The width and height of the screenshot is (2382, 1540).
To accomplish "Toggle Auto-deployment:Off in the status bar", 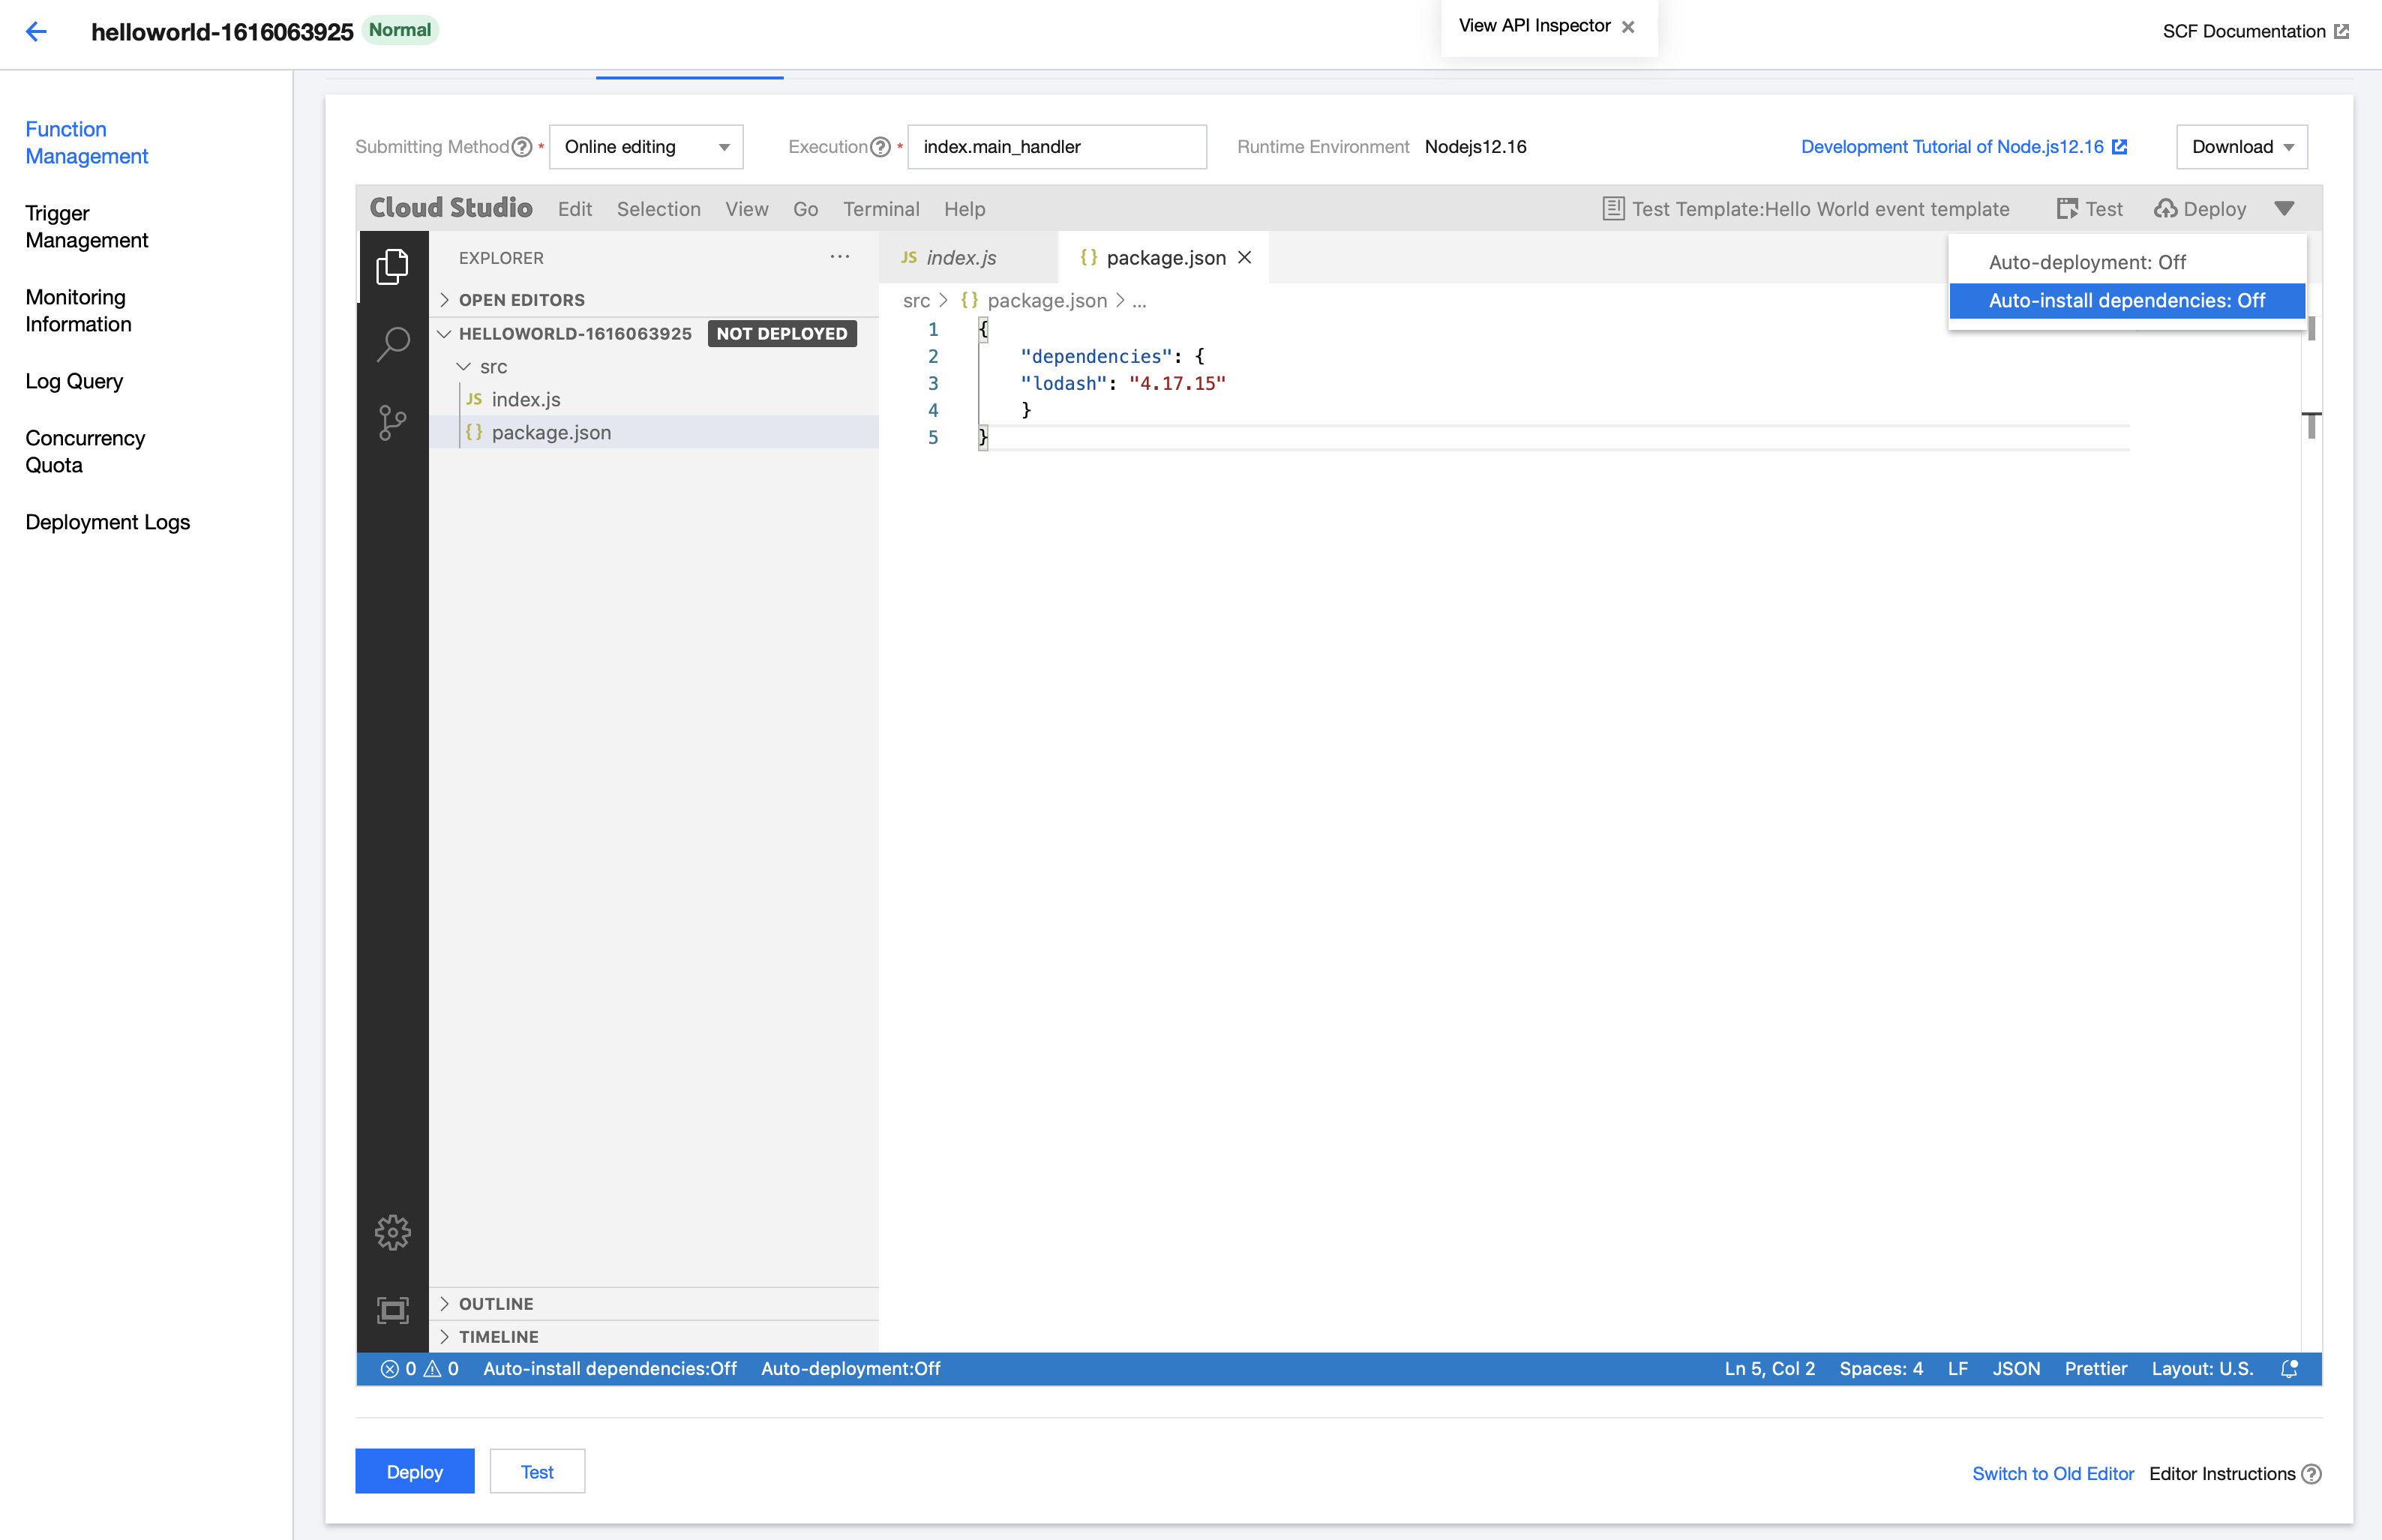I will 850,1368.
